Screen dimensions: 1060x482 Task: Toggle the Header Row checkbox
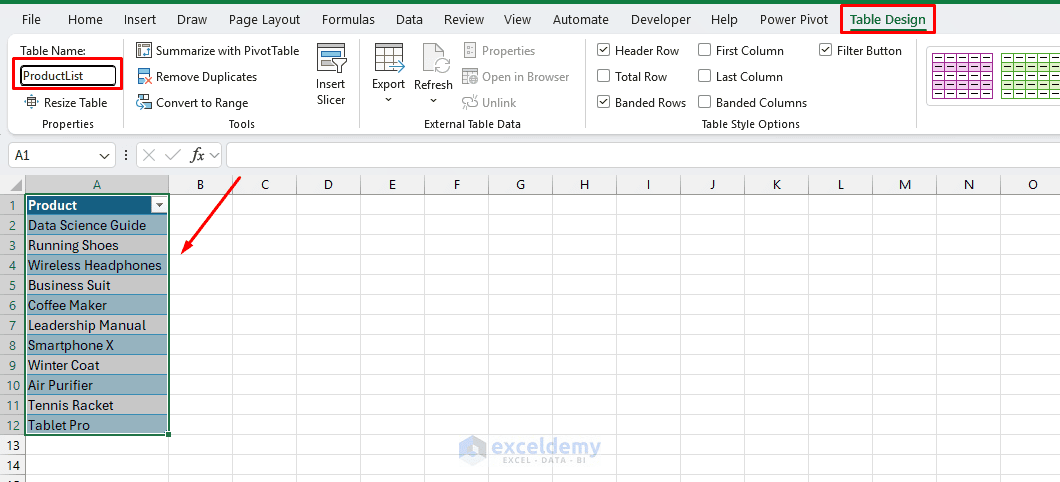pyautogui.click(x=604, y=51)
